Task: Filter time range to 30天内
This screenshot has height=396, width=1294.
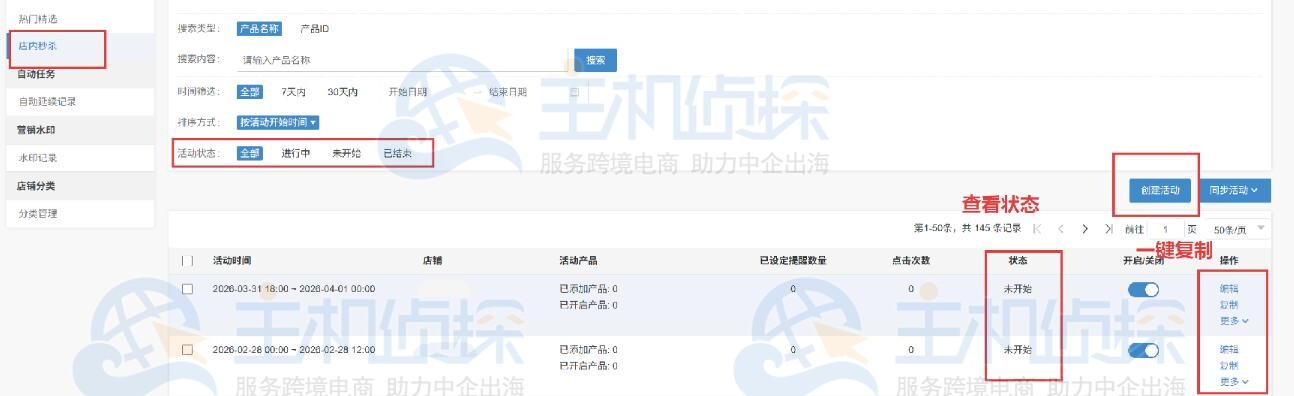Action: pyautogui.click(x=342, y=92)
